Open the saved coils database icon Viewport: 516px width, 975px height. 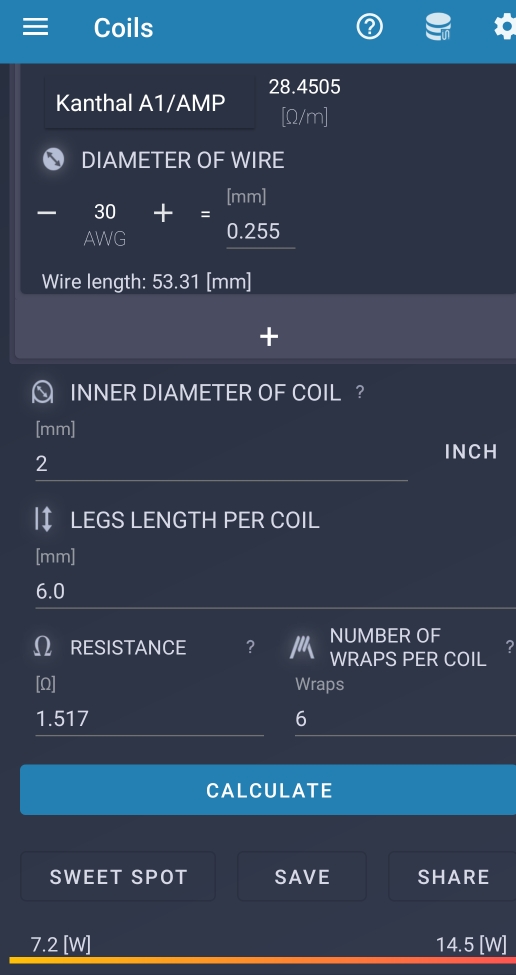pyautogui.click(x=438, y=27)
